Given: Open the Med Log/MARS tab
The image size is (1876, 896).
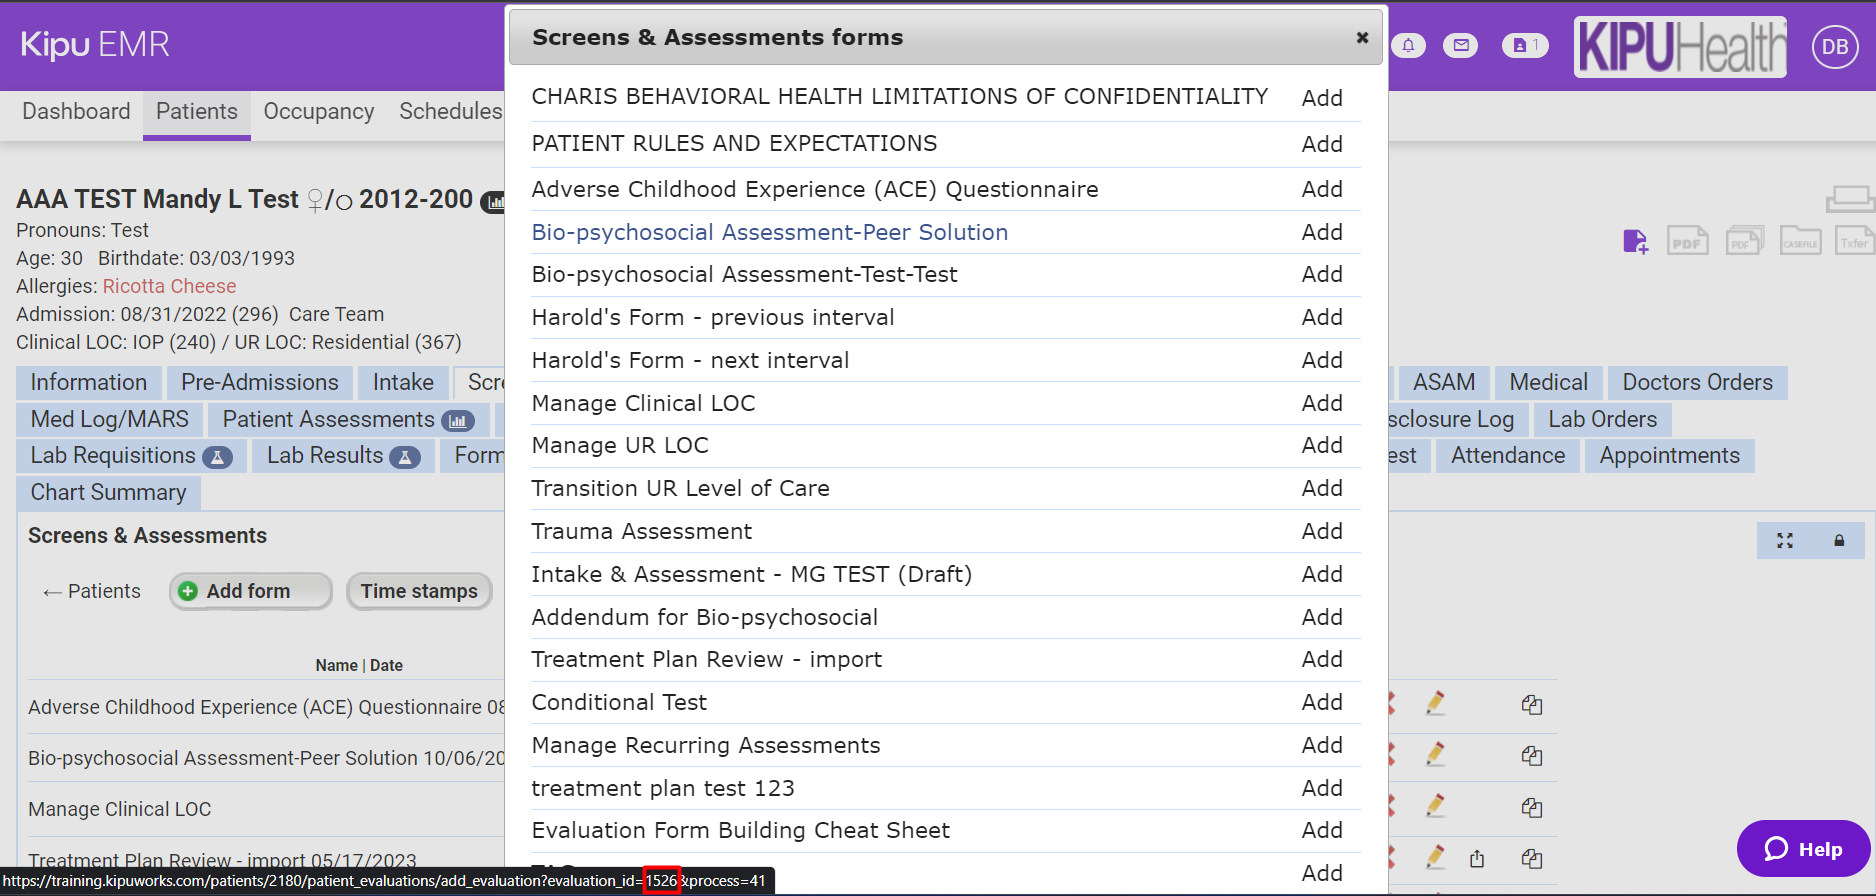Looking at the screenshot, I should (109, 419).
